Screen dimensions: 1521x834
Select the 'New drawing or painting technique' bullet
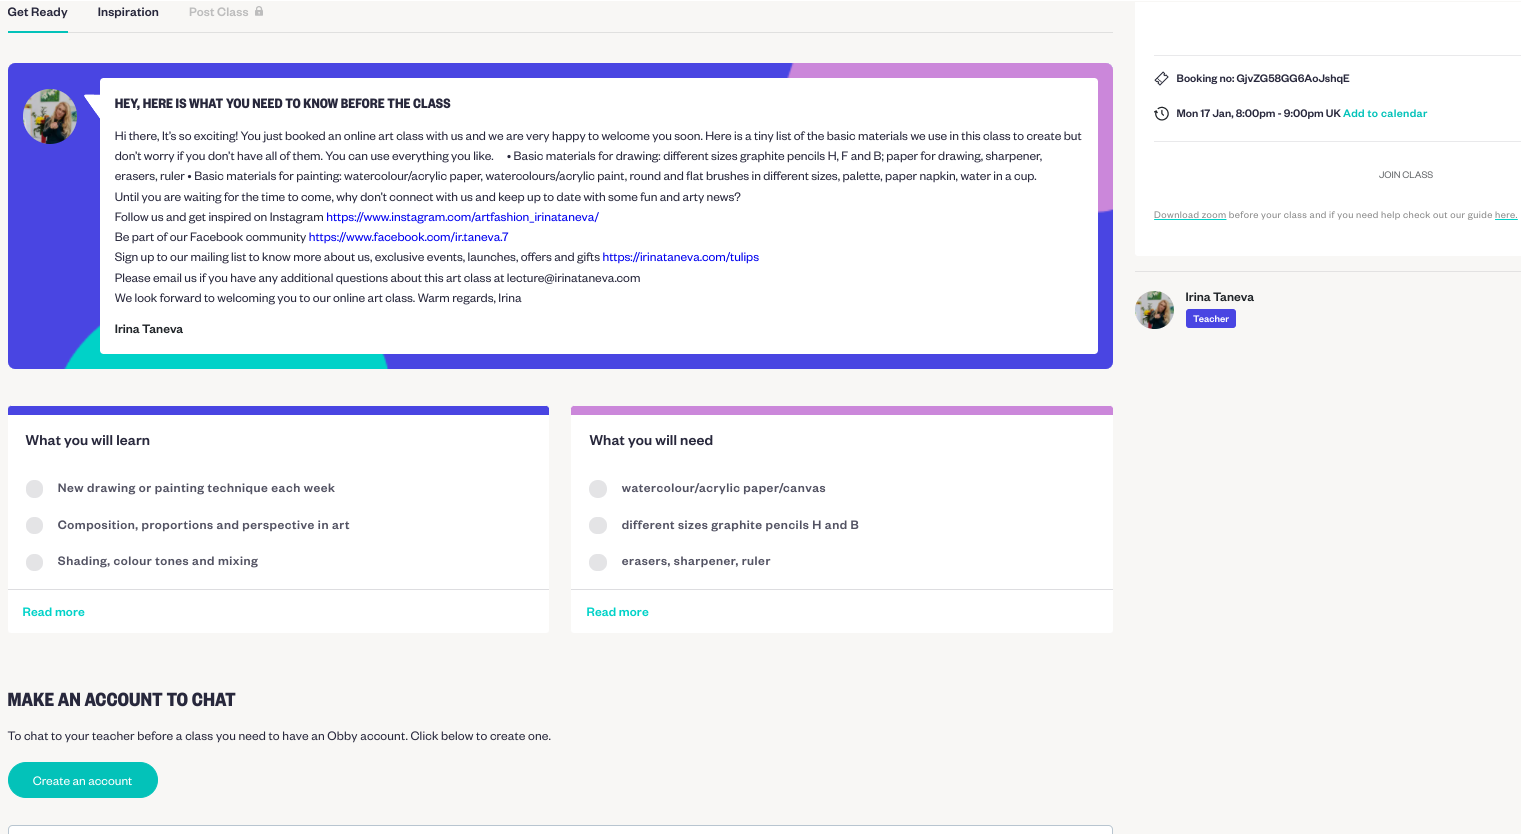coord(34,489)
